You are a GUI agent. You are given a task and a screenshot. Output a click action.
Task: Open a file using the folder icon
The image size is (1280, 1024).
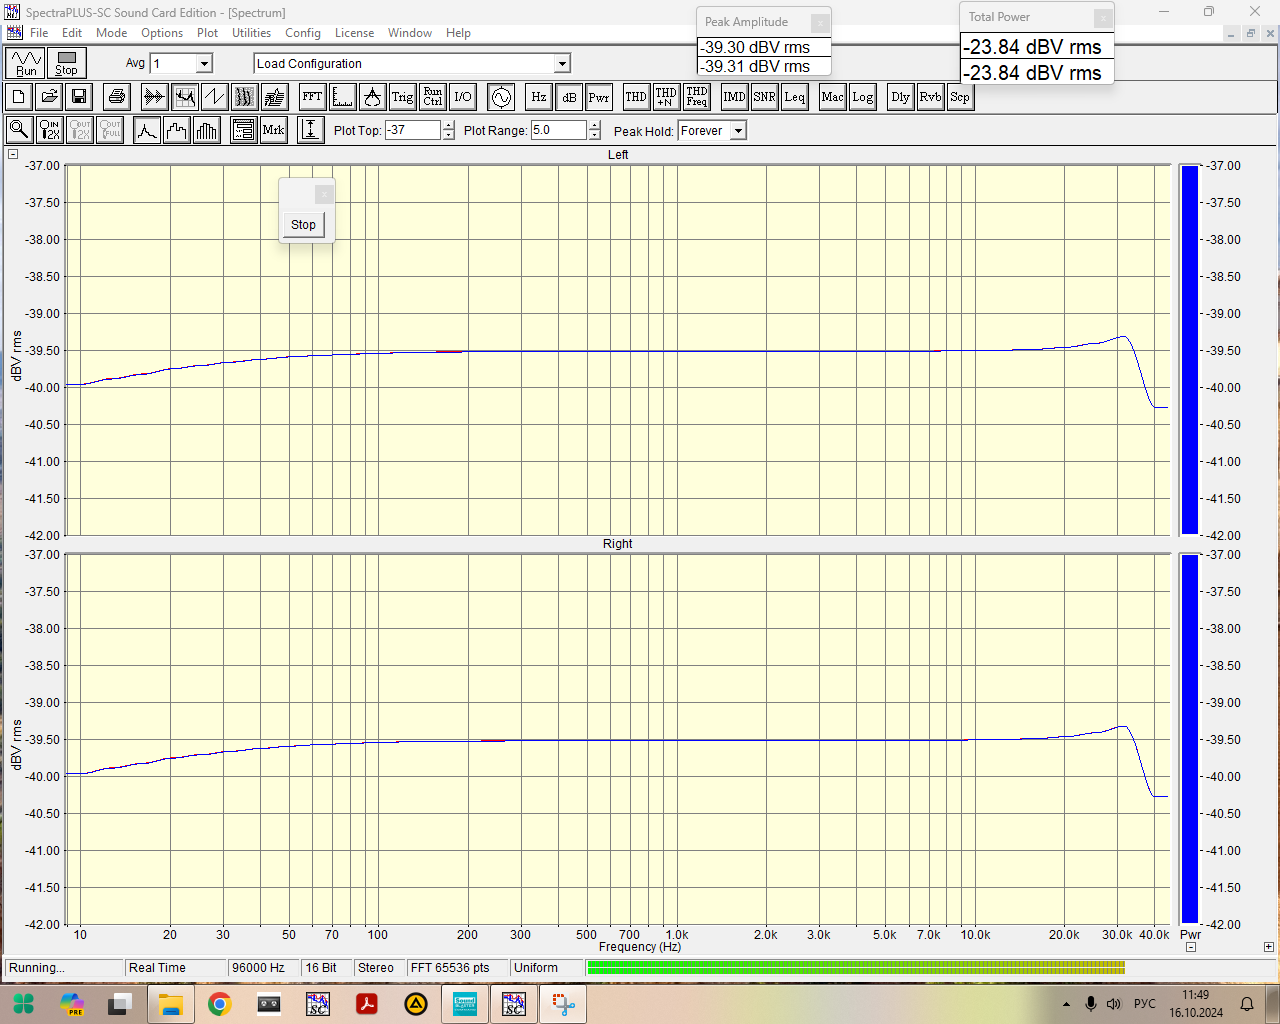tap(49, 97)
